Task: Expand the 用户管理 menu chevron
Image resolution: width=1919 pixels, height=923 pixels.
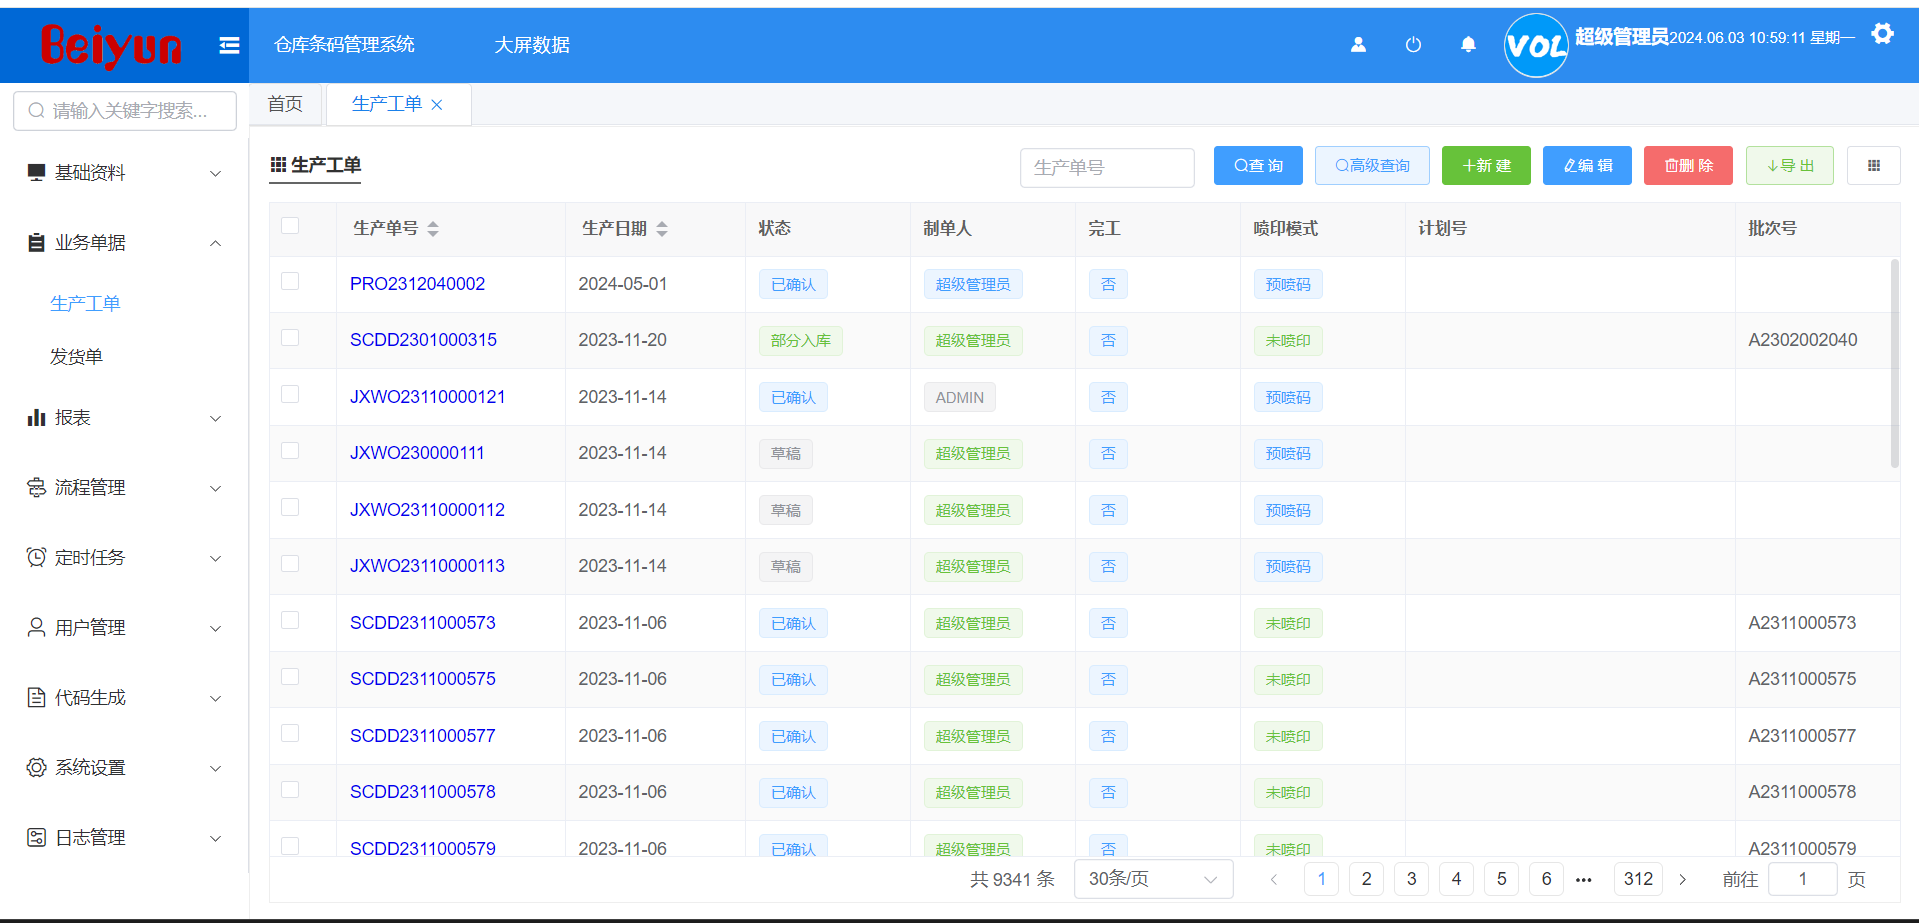Action: click(x=215, y=629)
